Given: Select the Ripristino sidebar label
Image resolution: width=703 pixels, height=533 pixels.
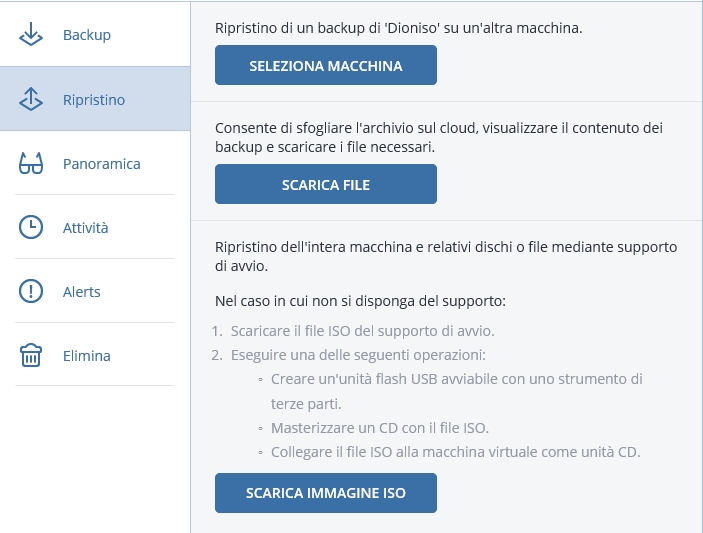Looking at the screenshot, I should tap(94, 100).
